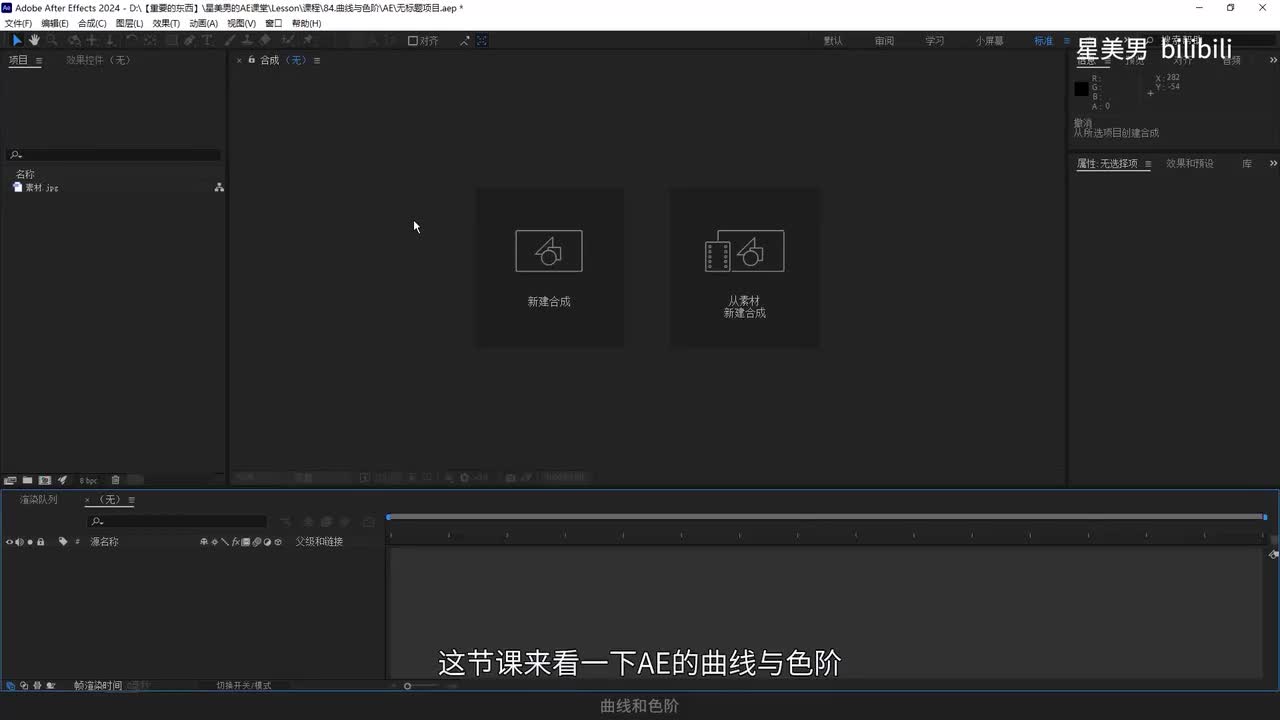
Task: Click 切换开关/模式 in timeline
Action: [244, 686]
